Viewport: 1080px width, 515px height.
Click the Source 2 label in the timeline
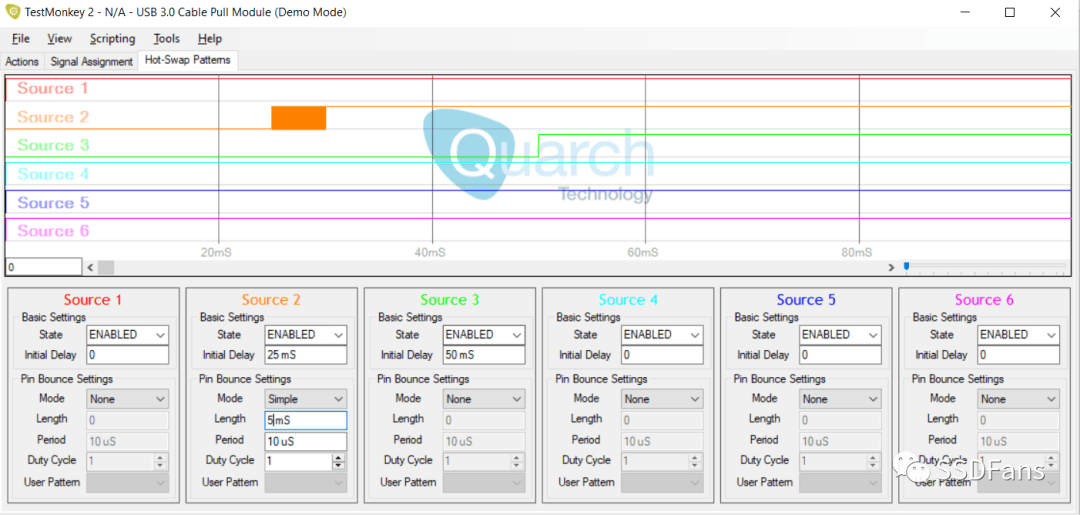54,117
